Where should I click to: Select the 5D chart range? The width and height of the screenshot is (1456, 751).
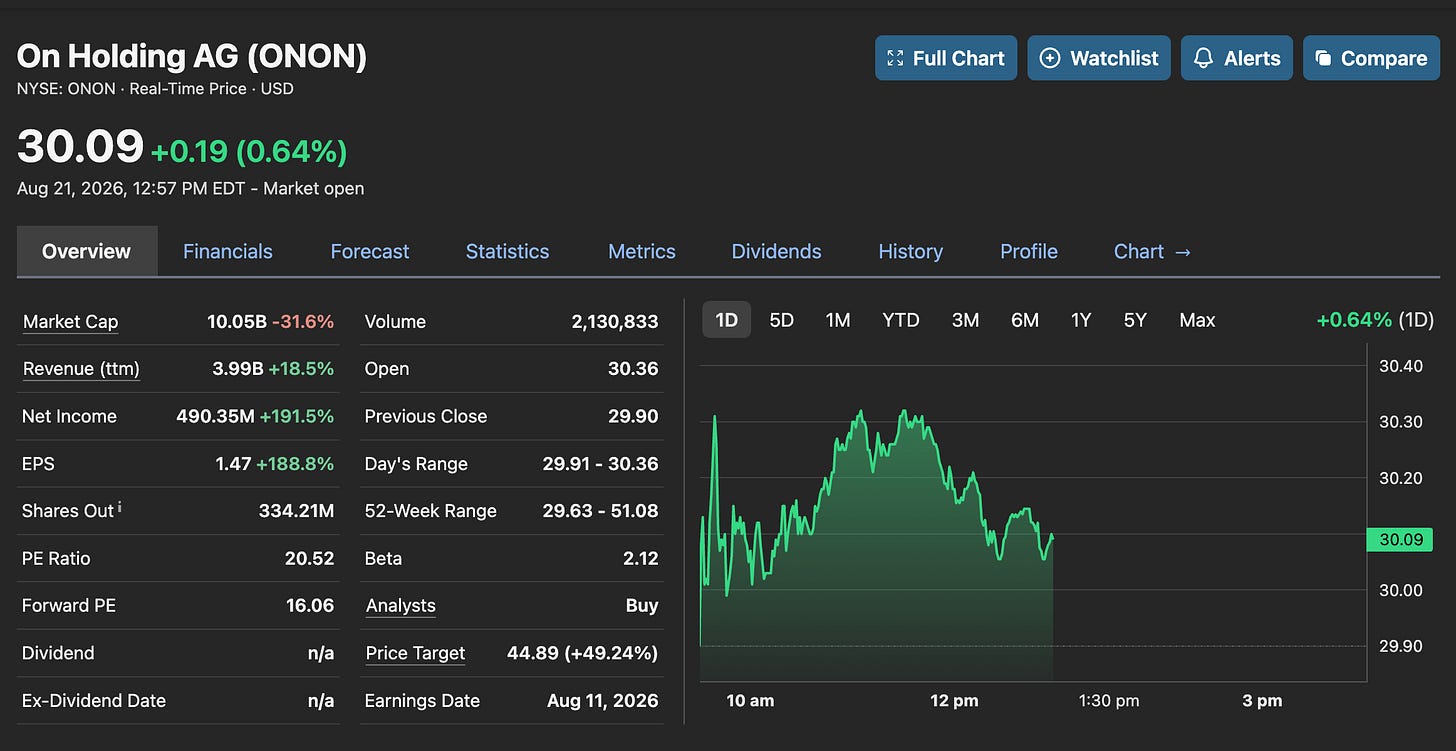pos(781,320)
